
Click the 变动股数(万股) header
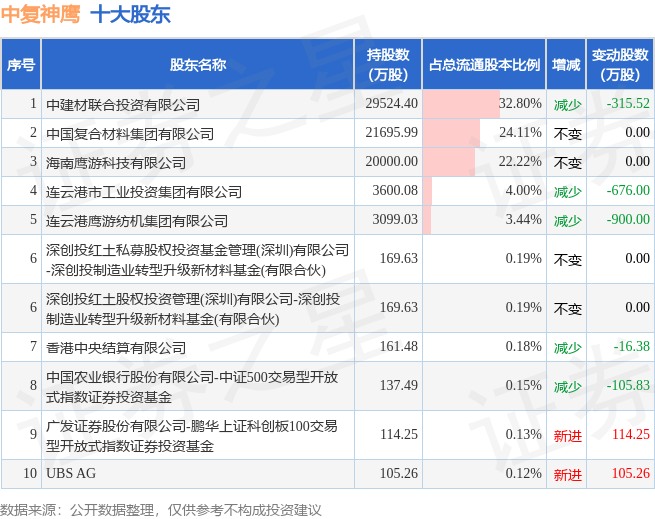tap(620, 64)
